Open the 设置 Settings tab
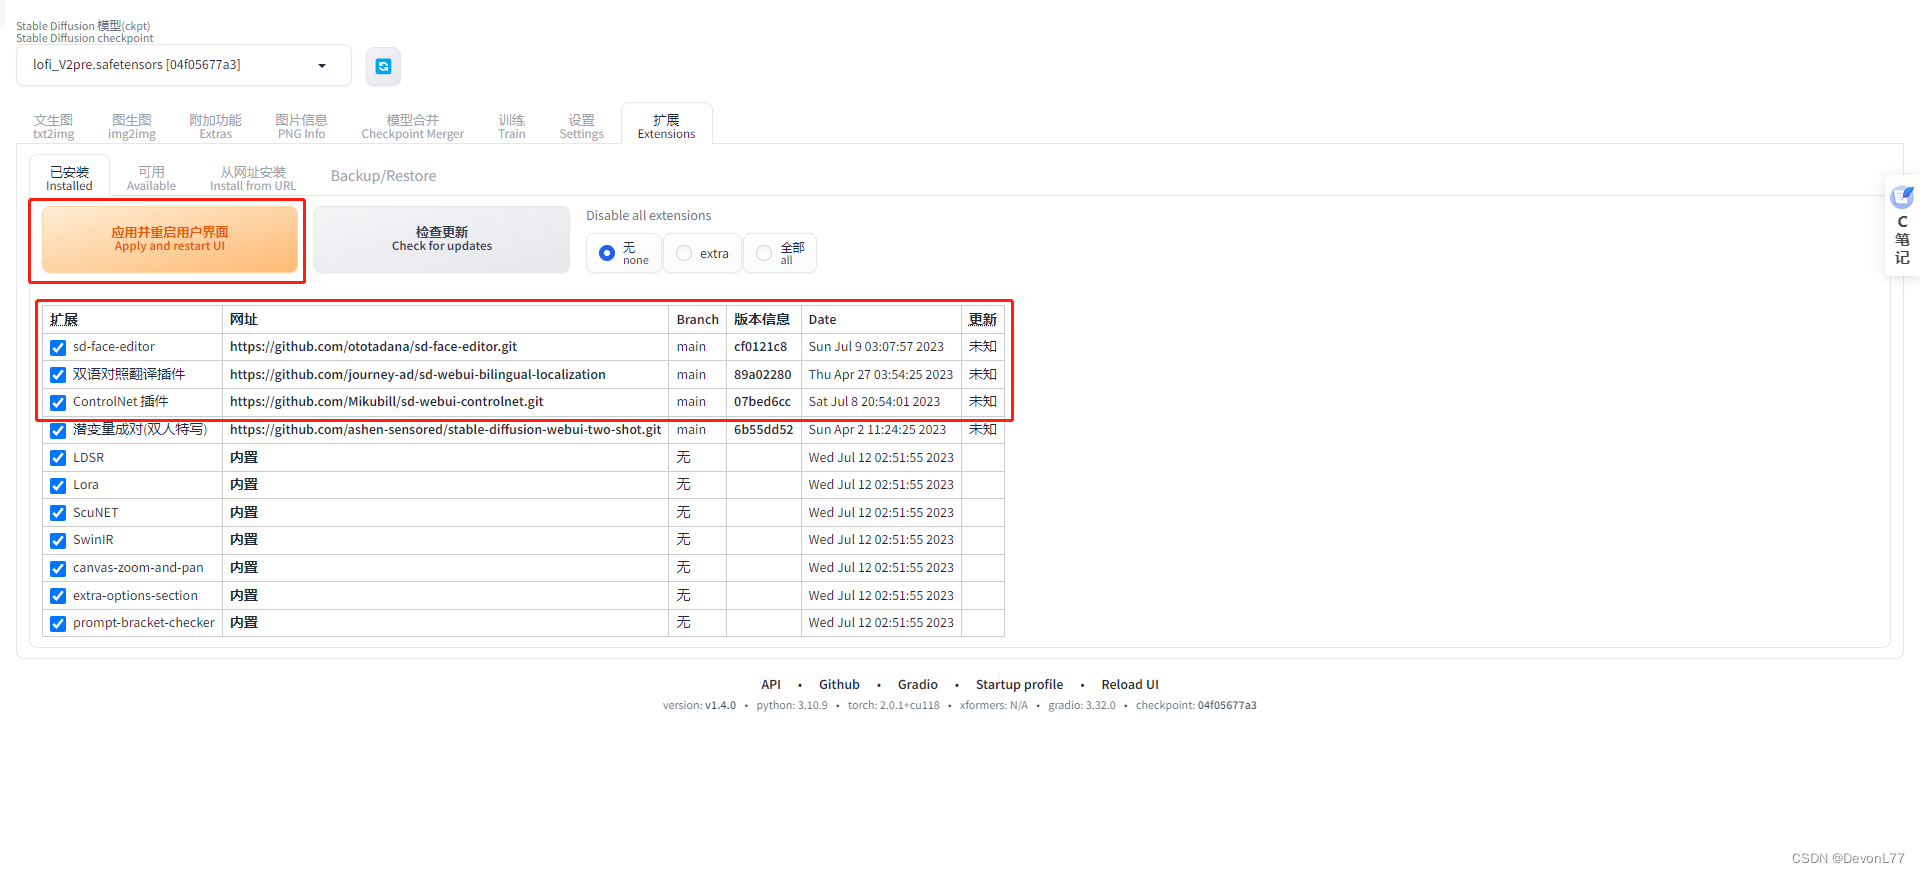Viewport: 1920px width, 873px height. coord(581,126)
